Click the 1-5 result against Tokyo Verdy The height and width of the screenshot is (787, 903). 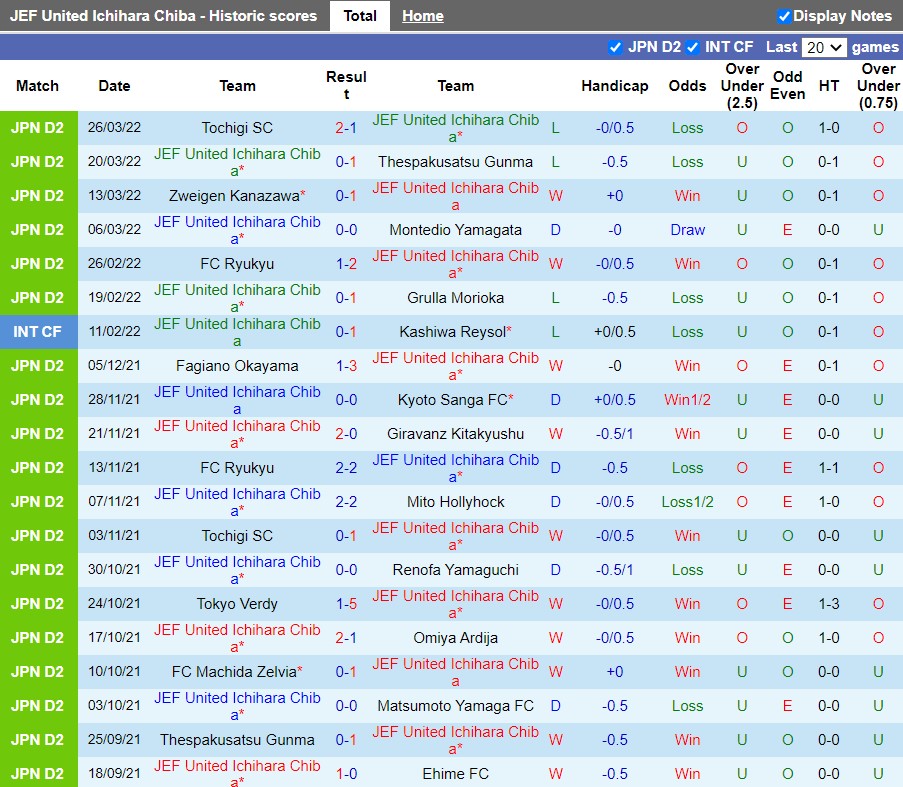coord(346,603)
